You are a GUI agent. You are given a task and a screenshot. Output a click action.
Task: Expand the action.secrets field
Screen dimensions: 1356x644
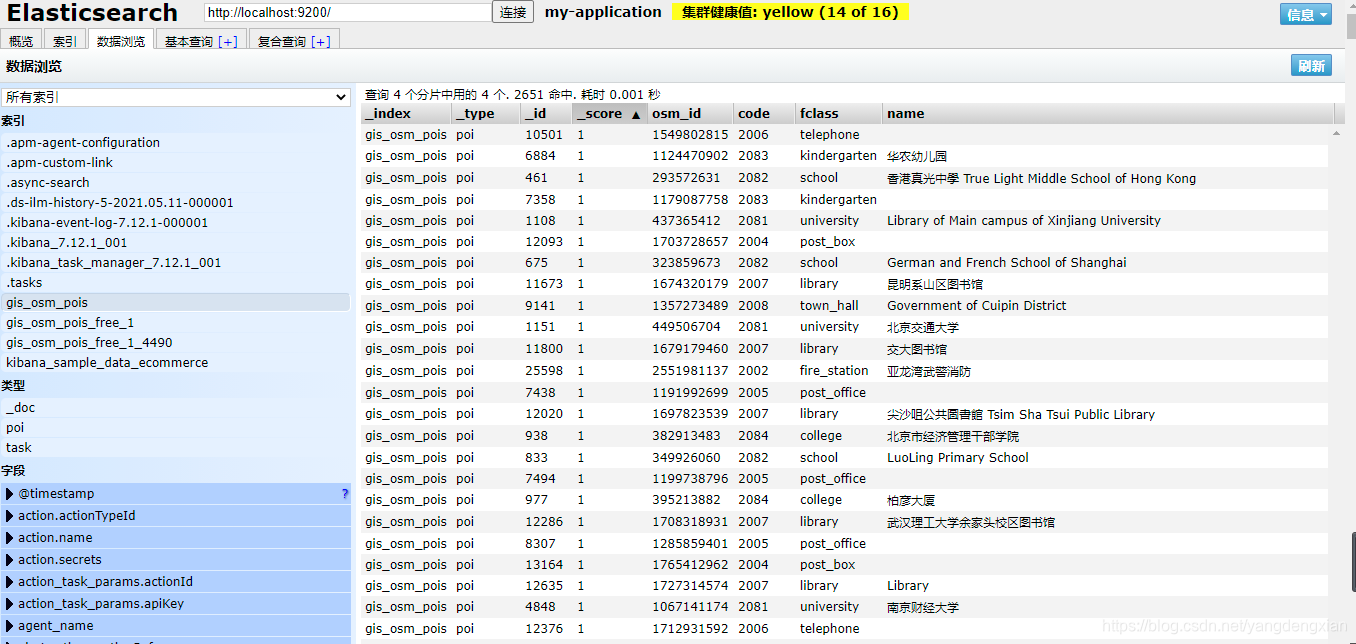(x=10, y=560)
